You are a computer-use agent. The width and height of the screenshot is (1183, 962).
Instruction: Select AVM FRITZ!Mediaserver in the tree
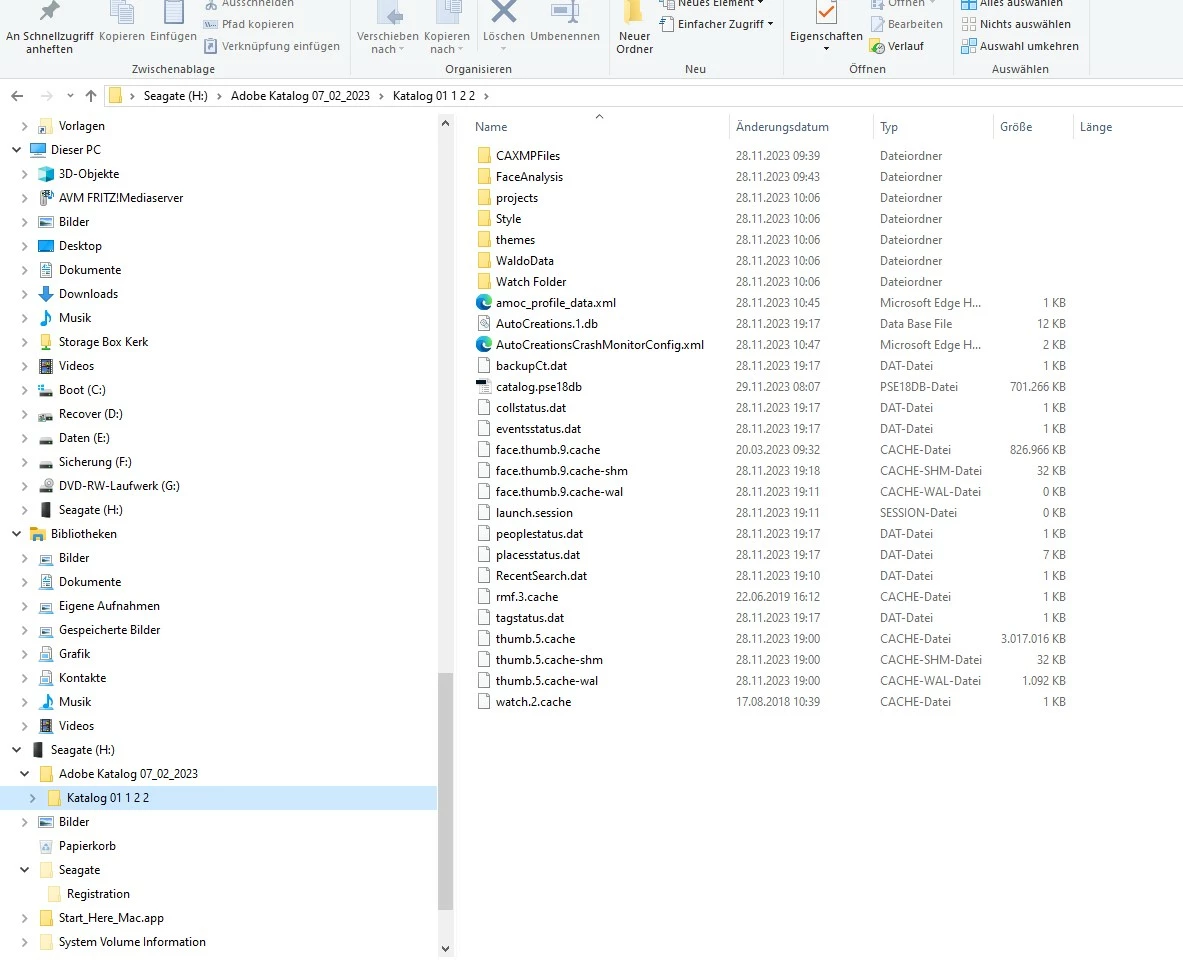tap(121, 198)
